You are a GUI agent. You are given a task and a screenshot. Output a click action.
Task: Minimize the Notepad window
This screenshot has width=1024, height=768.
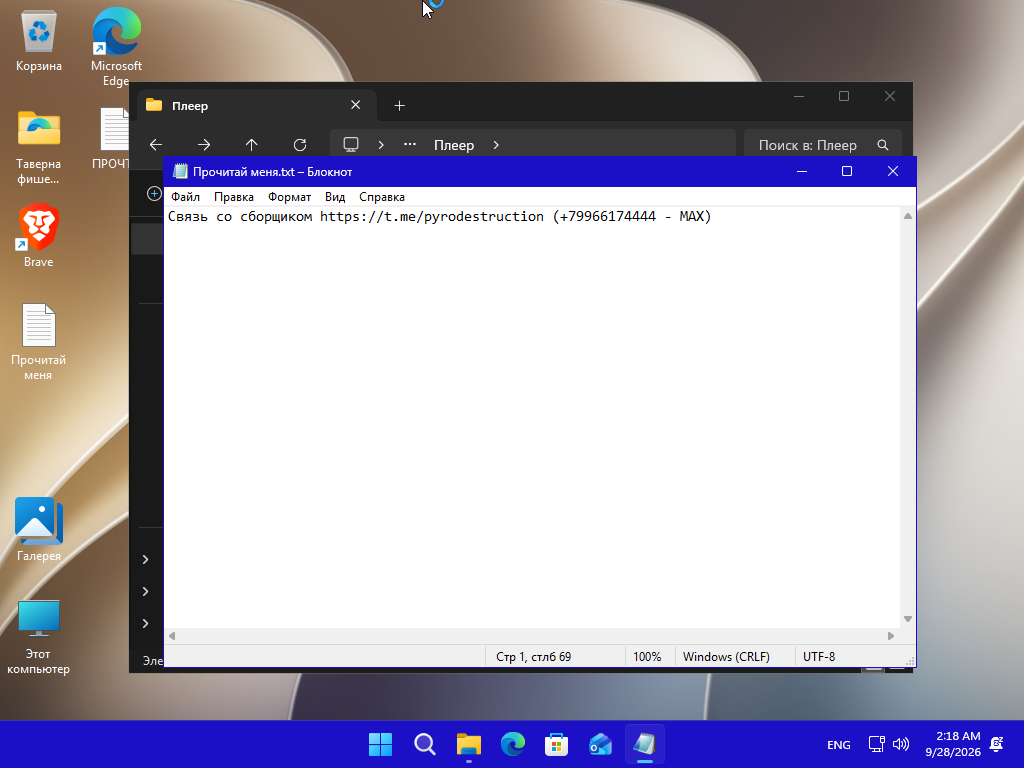pyautogui.click(x=802, y=171)
